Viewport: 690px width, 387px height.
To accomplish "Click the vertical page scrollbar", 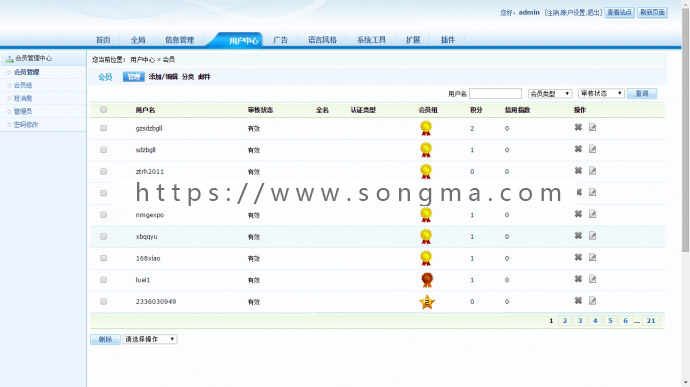I will tap(685, 130).
